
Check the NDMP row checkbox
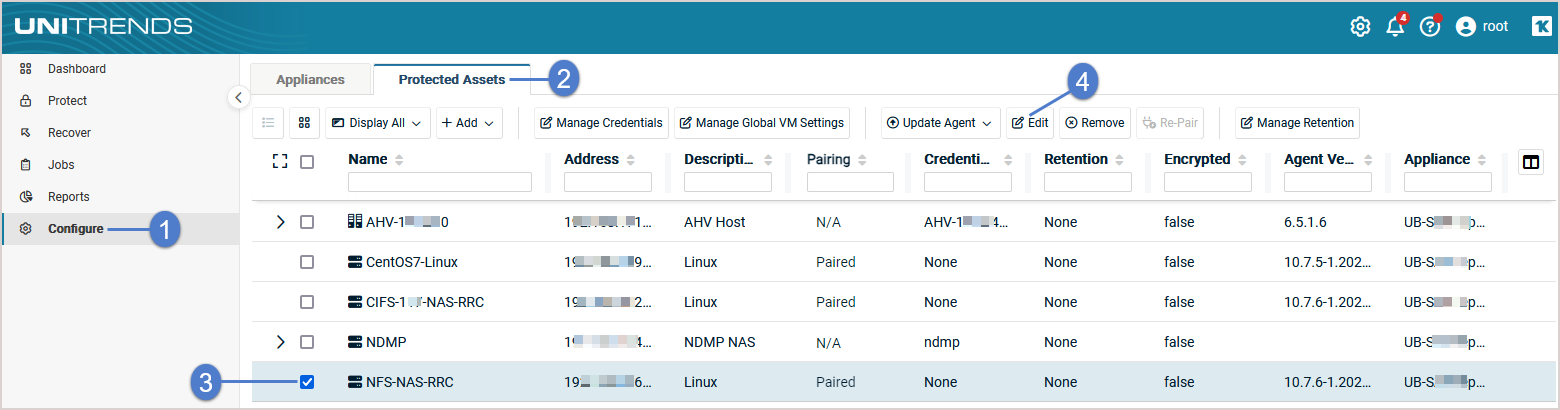[307, 342]
